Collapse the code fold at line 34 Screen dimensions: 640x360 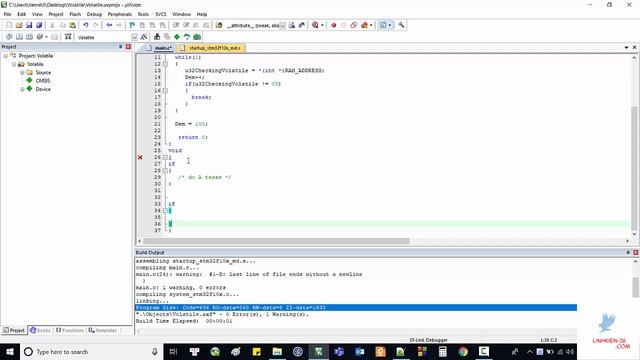pos(165,210)
